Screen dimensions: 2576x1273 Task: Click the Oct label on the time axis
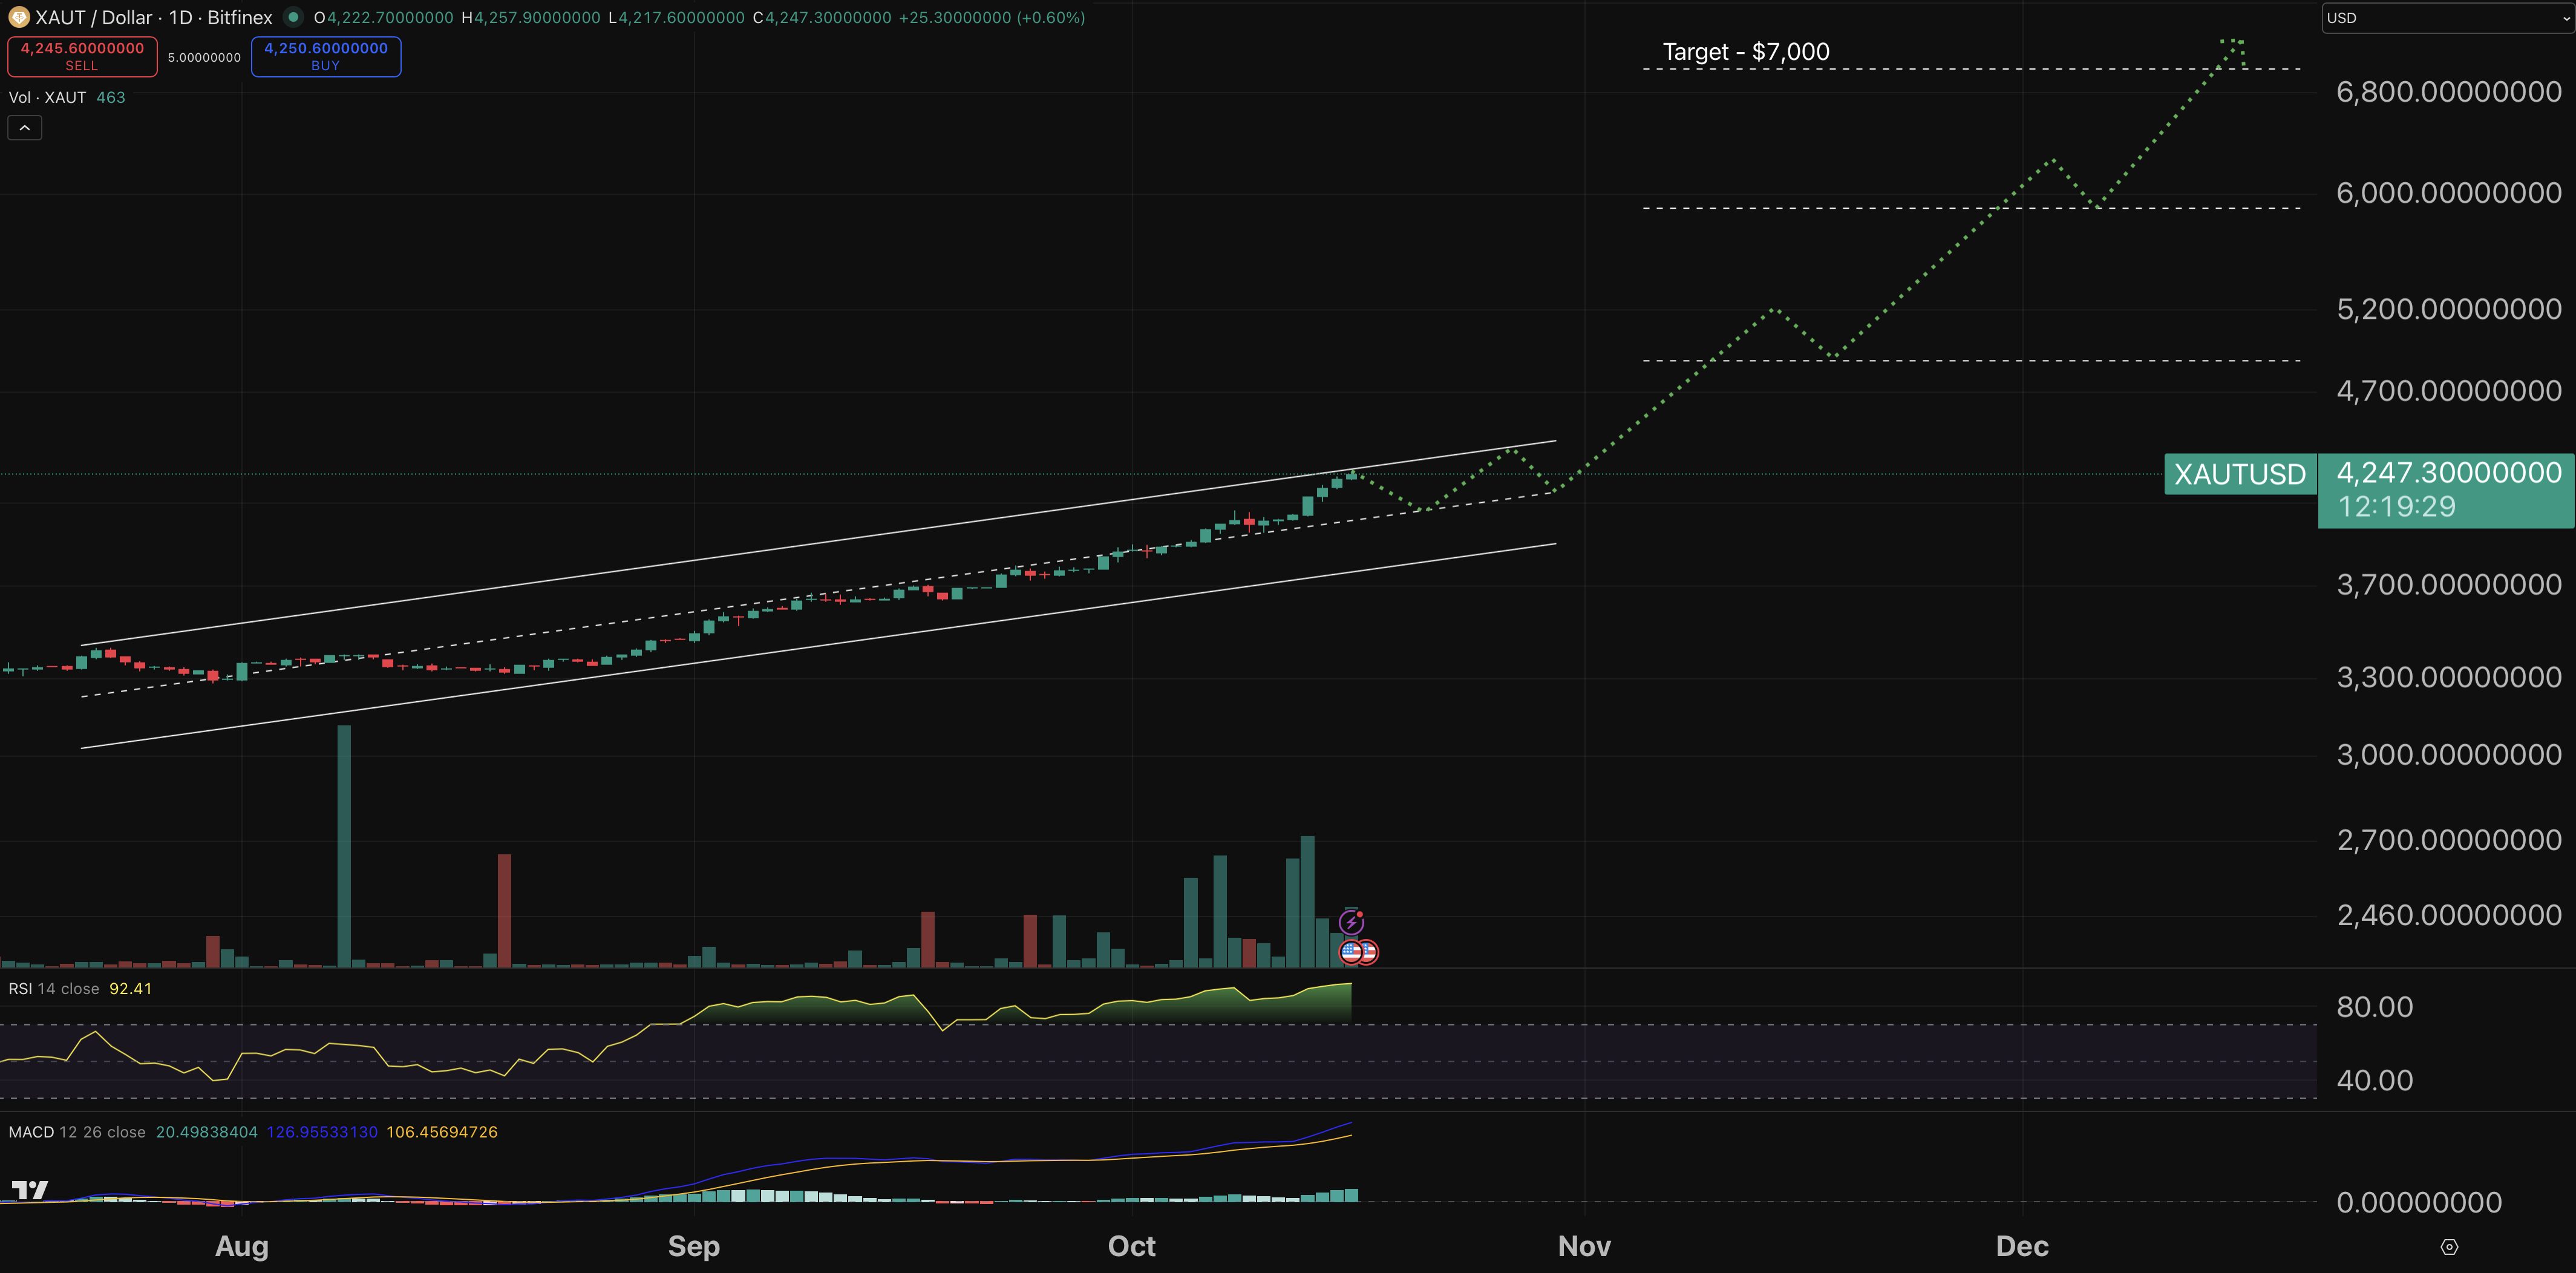tap(1132, 1246)
